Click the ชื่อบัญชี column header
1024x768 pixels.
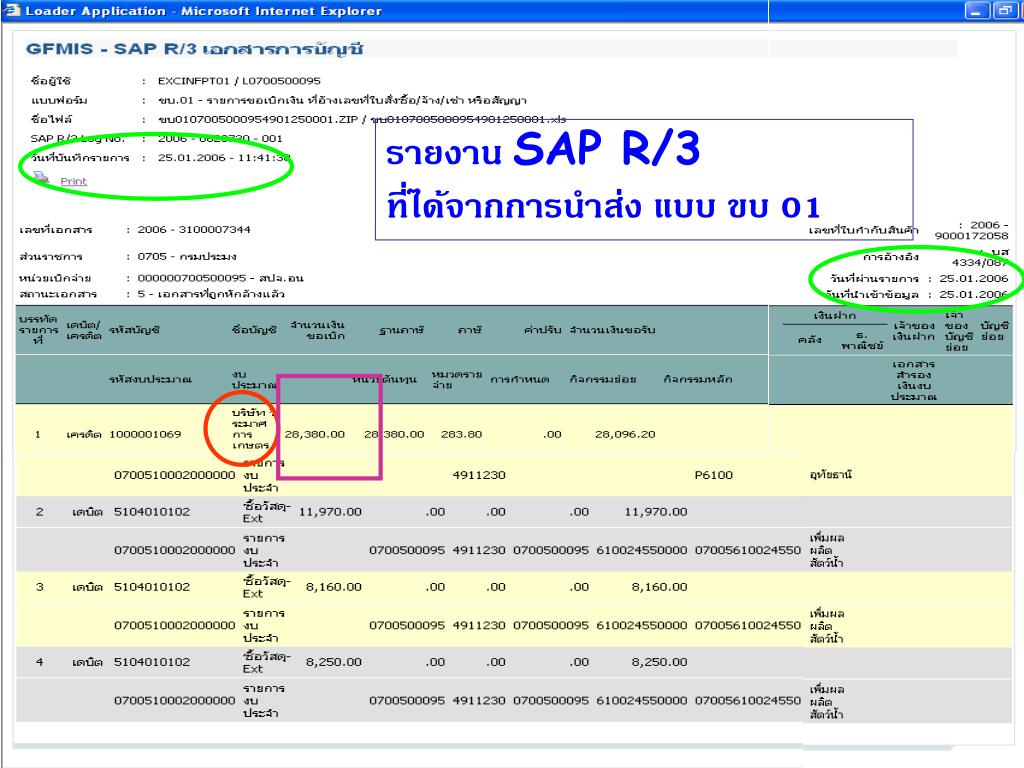click(x=254, y=330)
